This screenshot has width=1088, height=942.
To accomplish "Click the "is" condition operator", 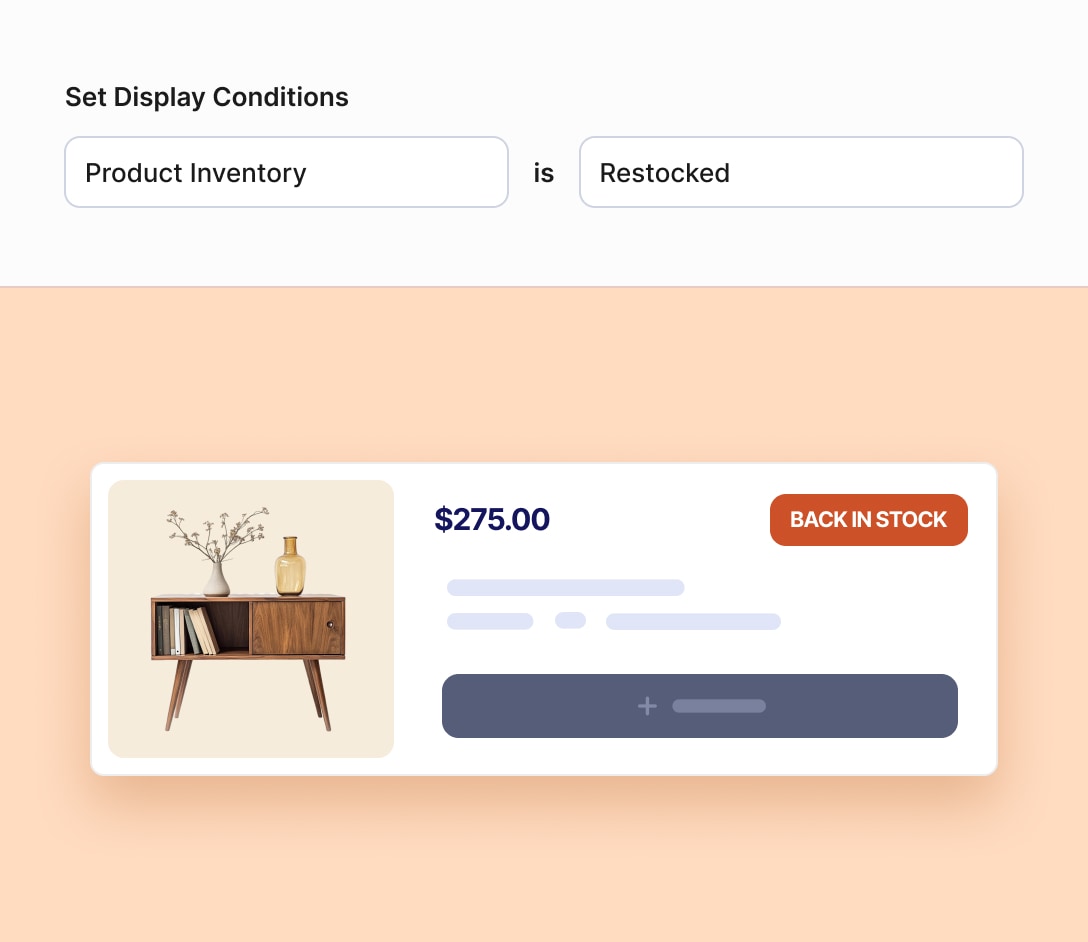I will tap(544, 173).
